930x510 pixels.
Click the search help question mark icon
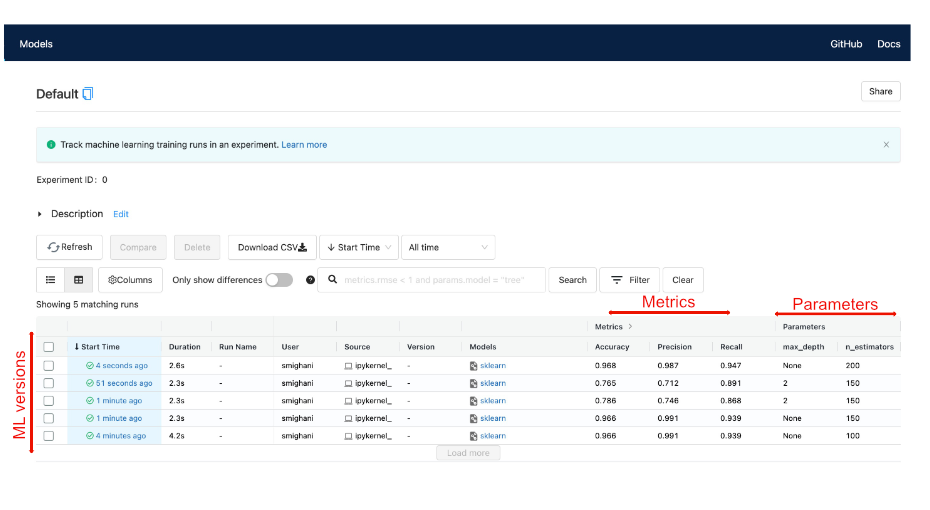point(310,280)
